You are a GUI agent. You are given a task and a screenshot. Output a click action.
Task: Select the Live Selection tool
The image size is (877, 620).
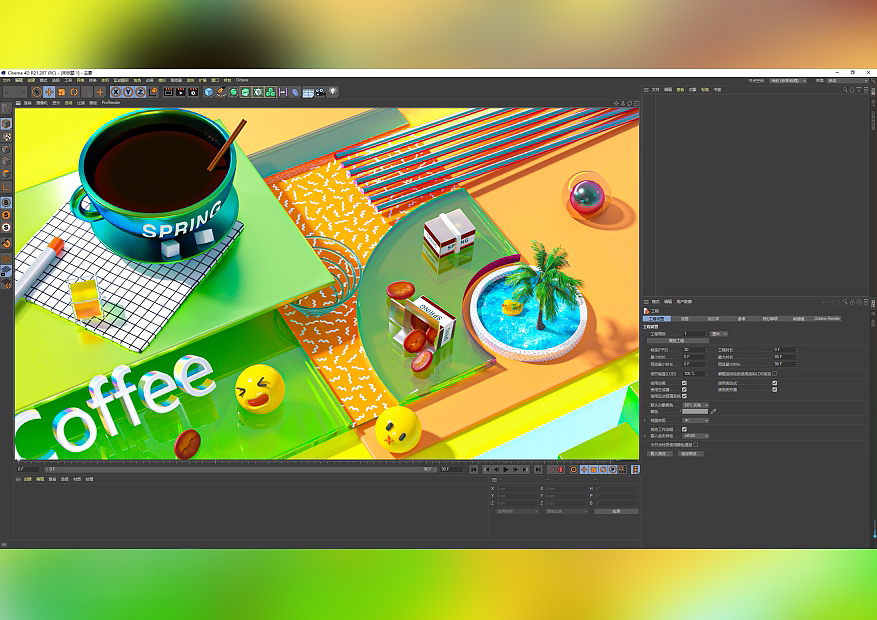click(x=37, y=92)
